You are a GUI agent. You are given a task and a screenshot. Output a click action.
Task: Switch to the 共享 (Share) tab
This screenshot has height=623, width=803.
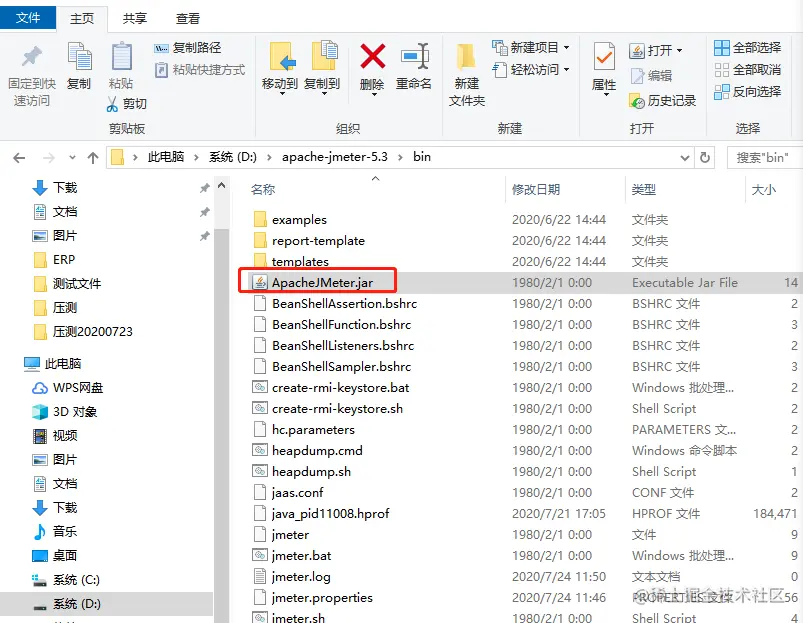133,17
